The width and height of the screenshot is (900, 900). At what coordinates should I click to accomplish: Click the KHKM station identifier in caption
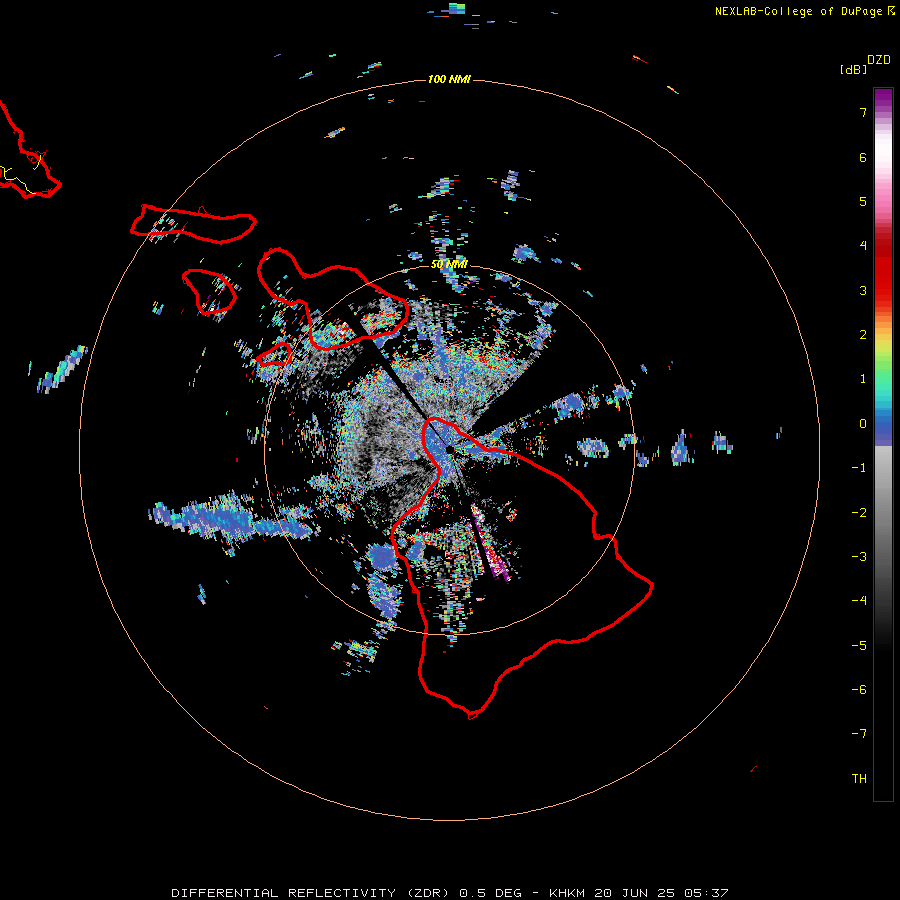click(x=567, y=893)
